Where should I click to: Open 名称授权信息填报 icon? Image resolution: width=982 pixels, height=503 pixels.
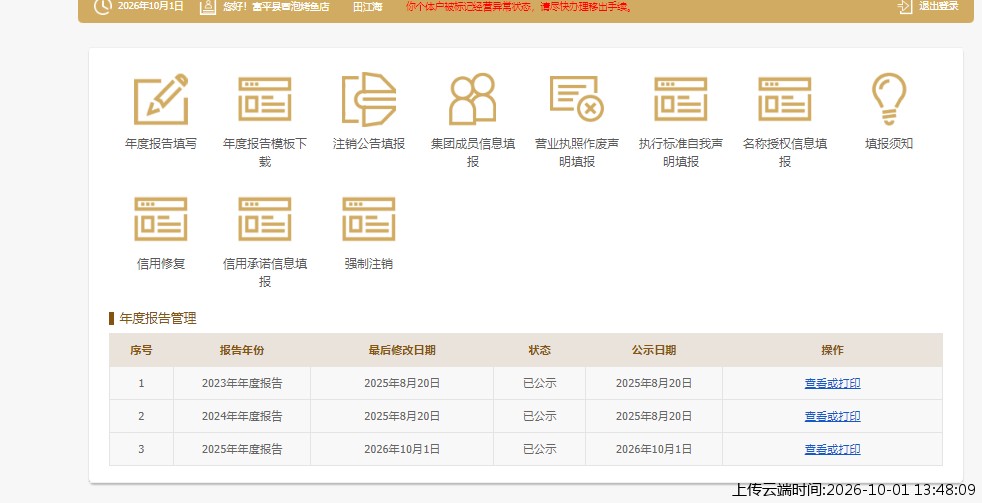(785, 99)
